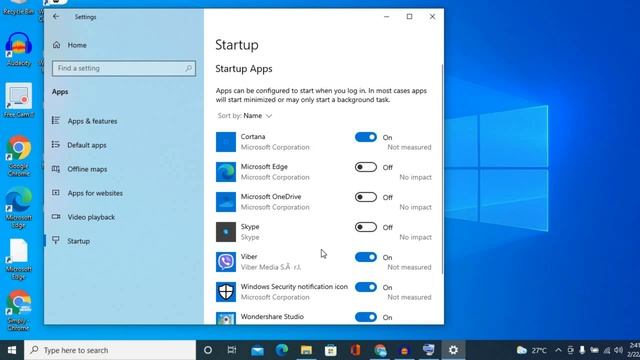Click the Simply Chrome desktop shortcut

pyautogui.click(x=18, y=310)
